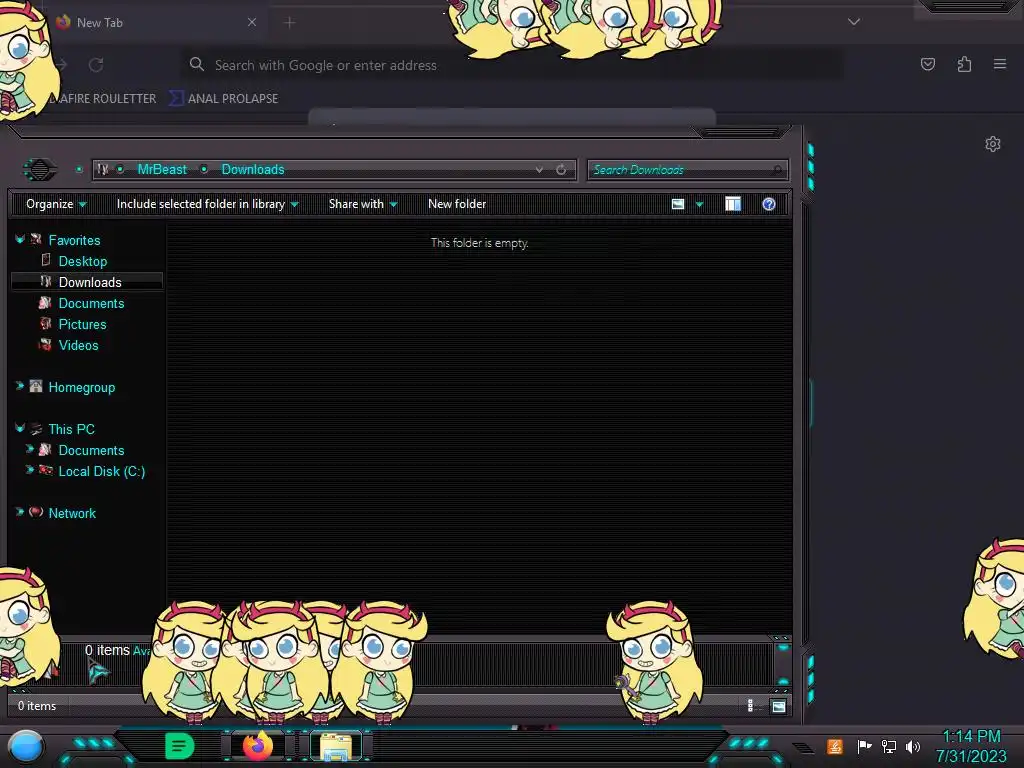Select Favorites in navigation pane
The height and width of the screenshot is (768, 1024).
(74, 240)
